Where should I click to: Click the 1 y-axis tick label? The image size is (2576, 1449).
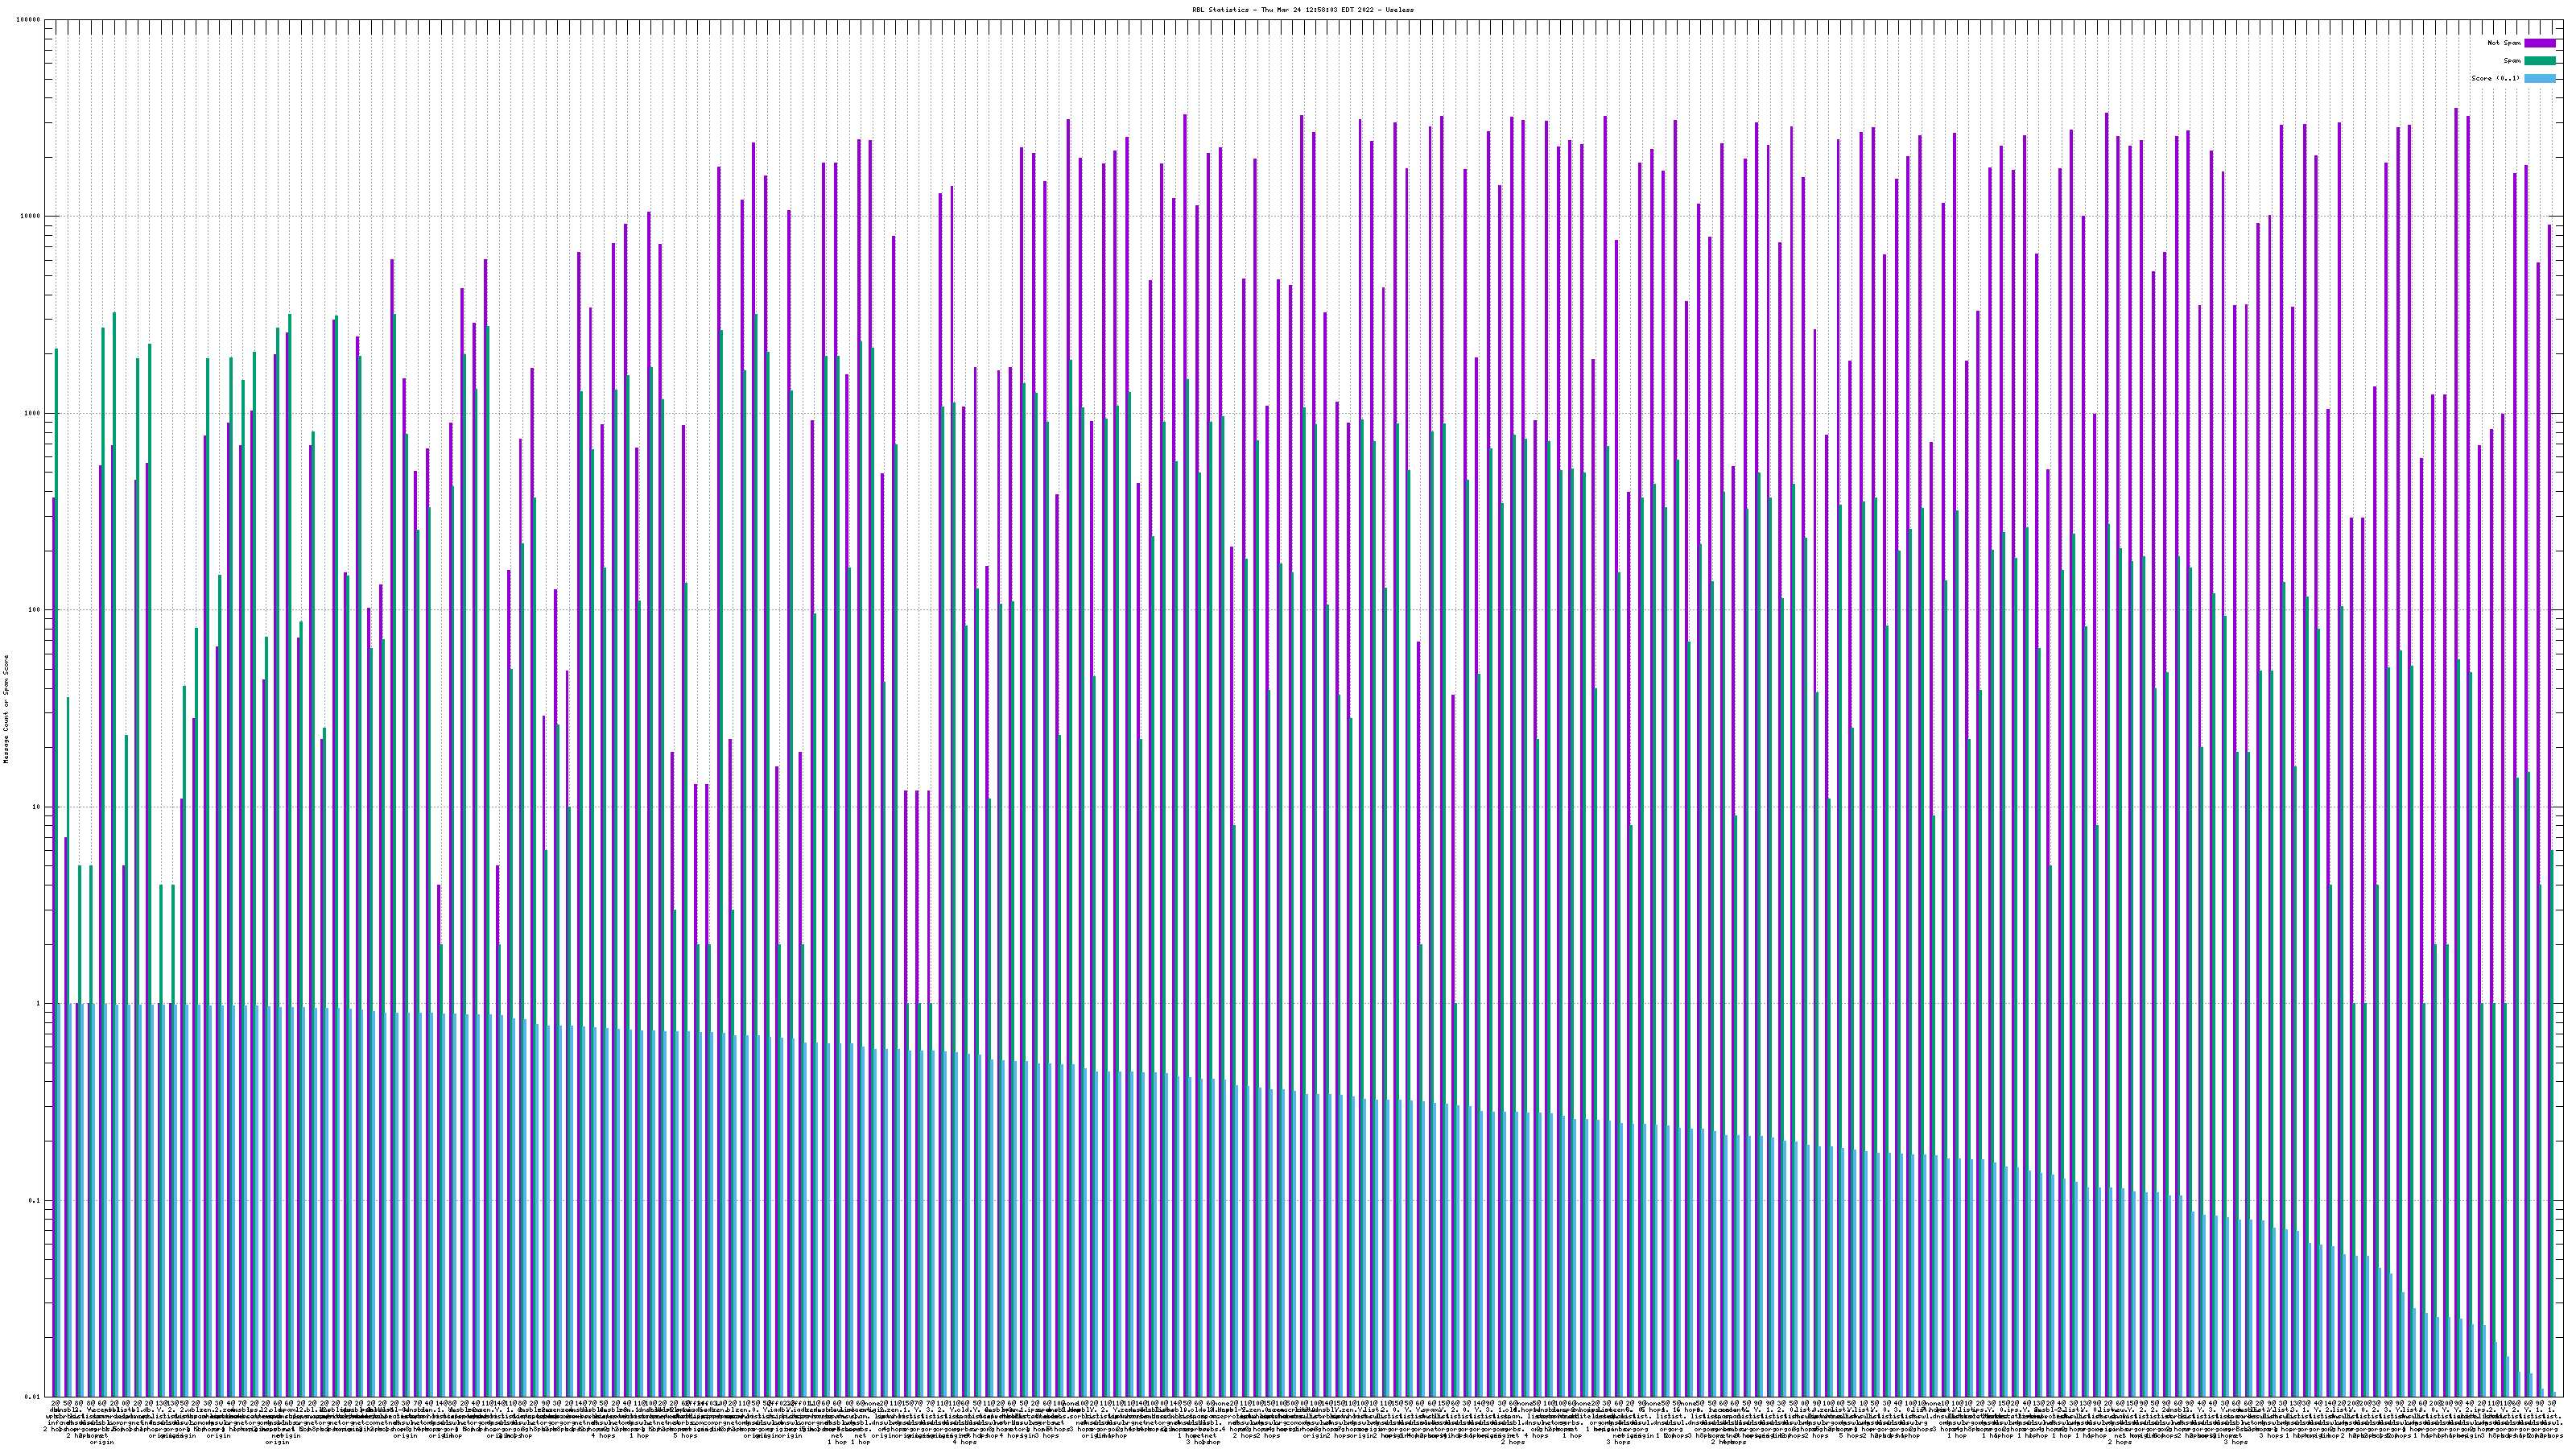point(39,1003)
